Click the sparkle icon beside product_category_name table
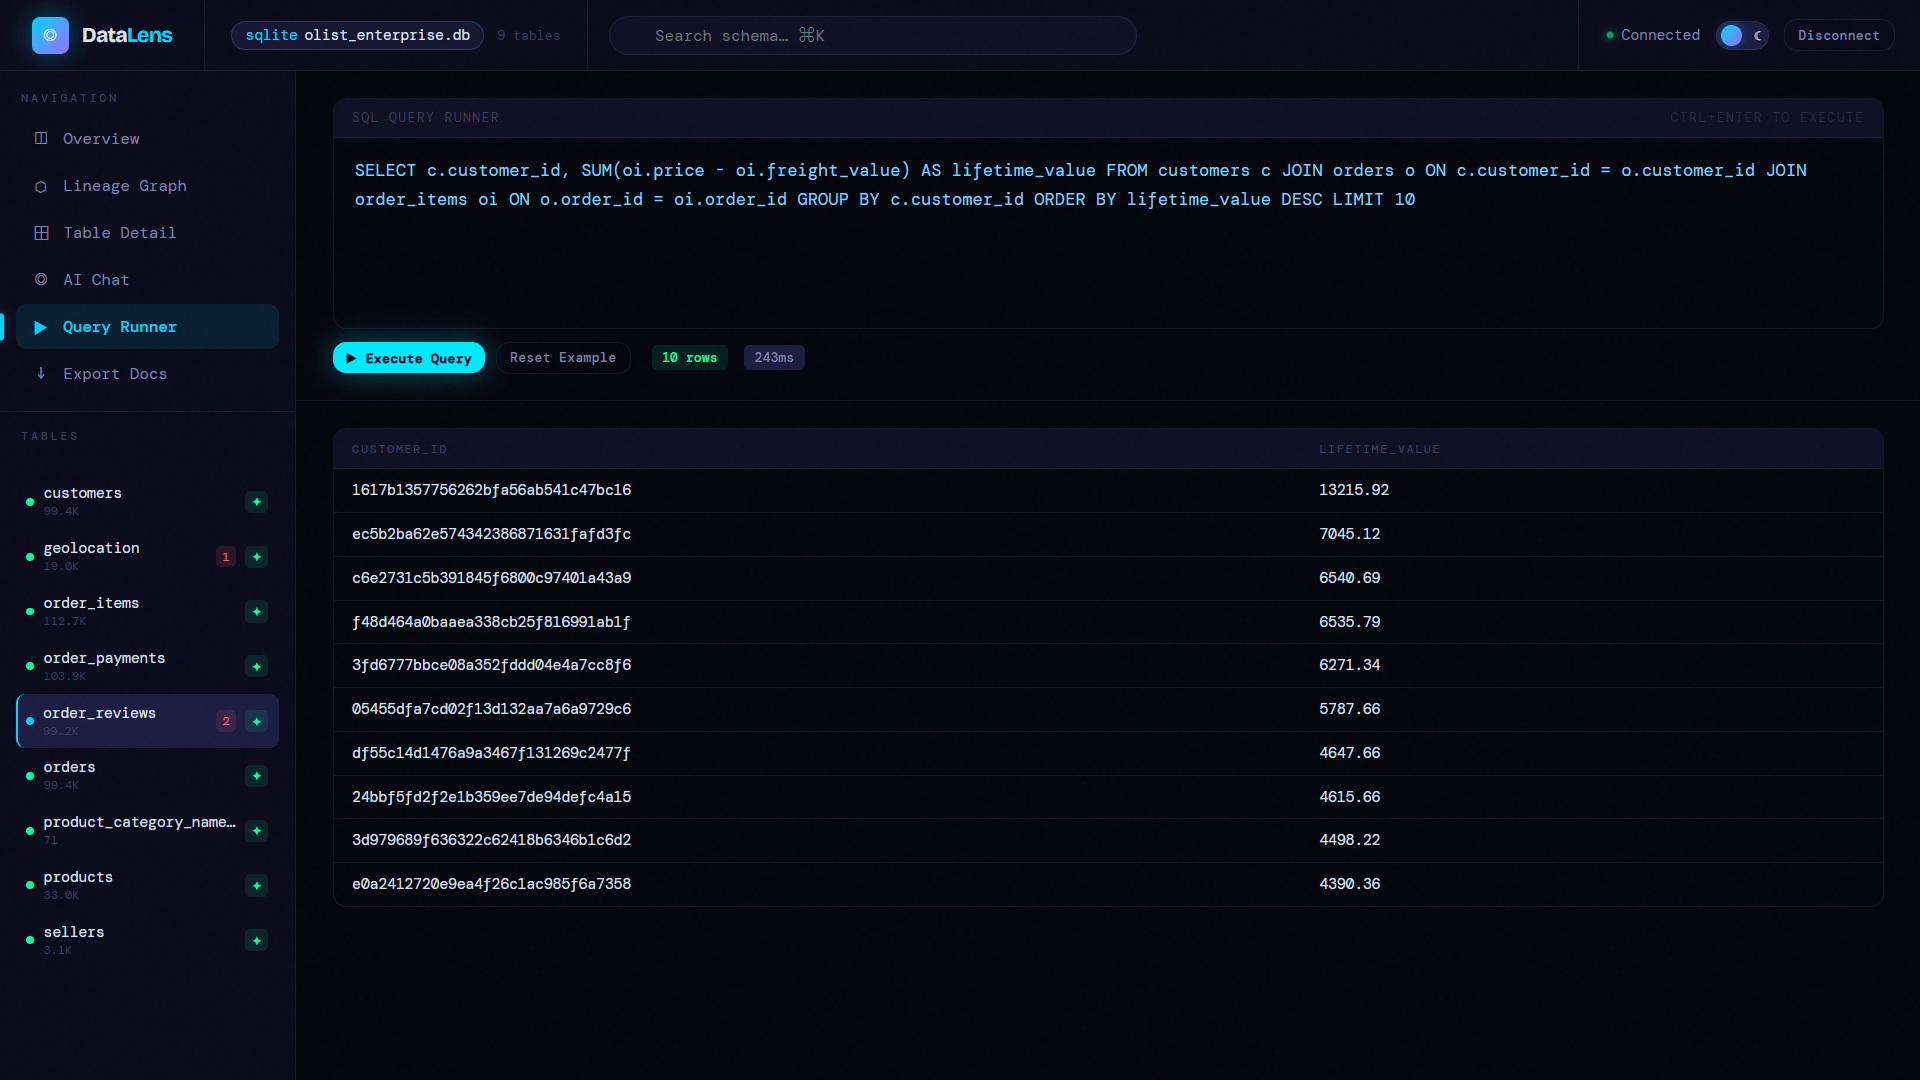 [x=257, y=831]
